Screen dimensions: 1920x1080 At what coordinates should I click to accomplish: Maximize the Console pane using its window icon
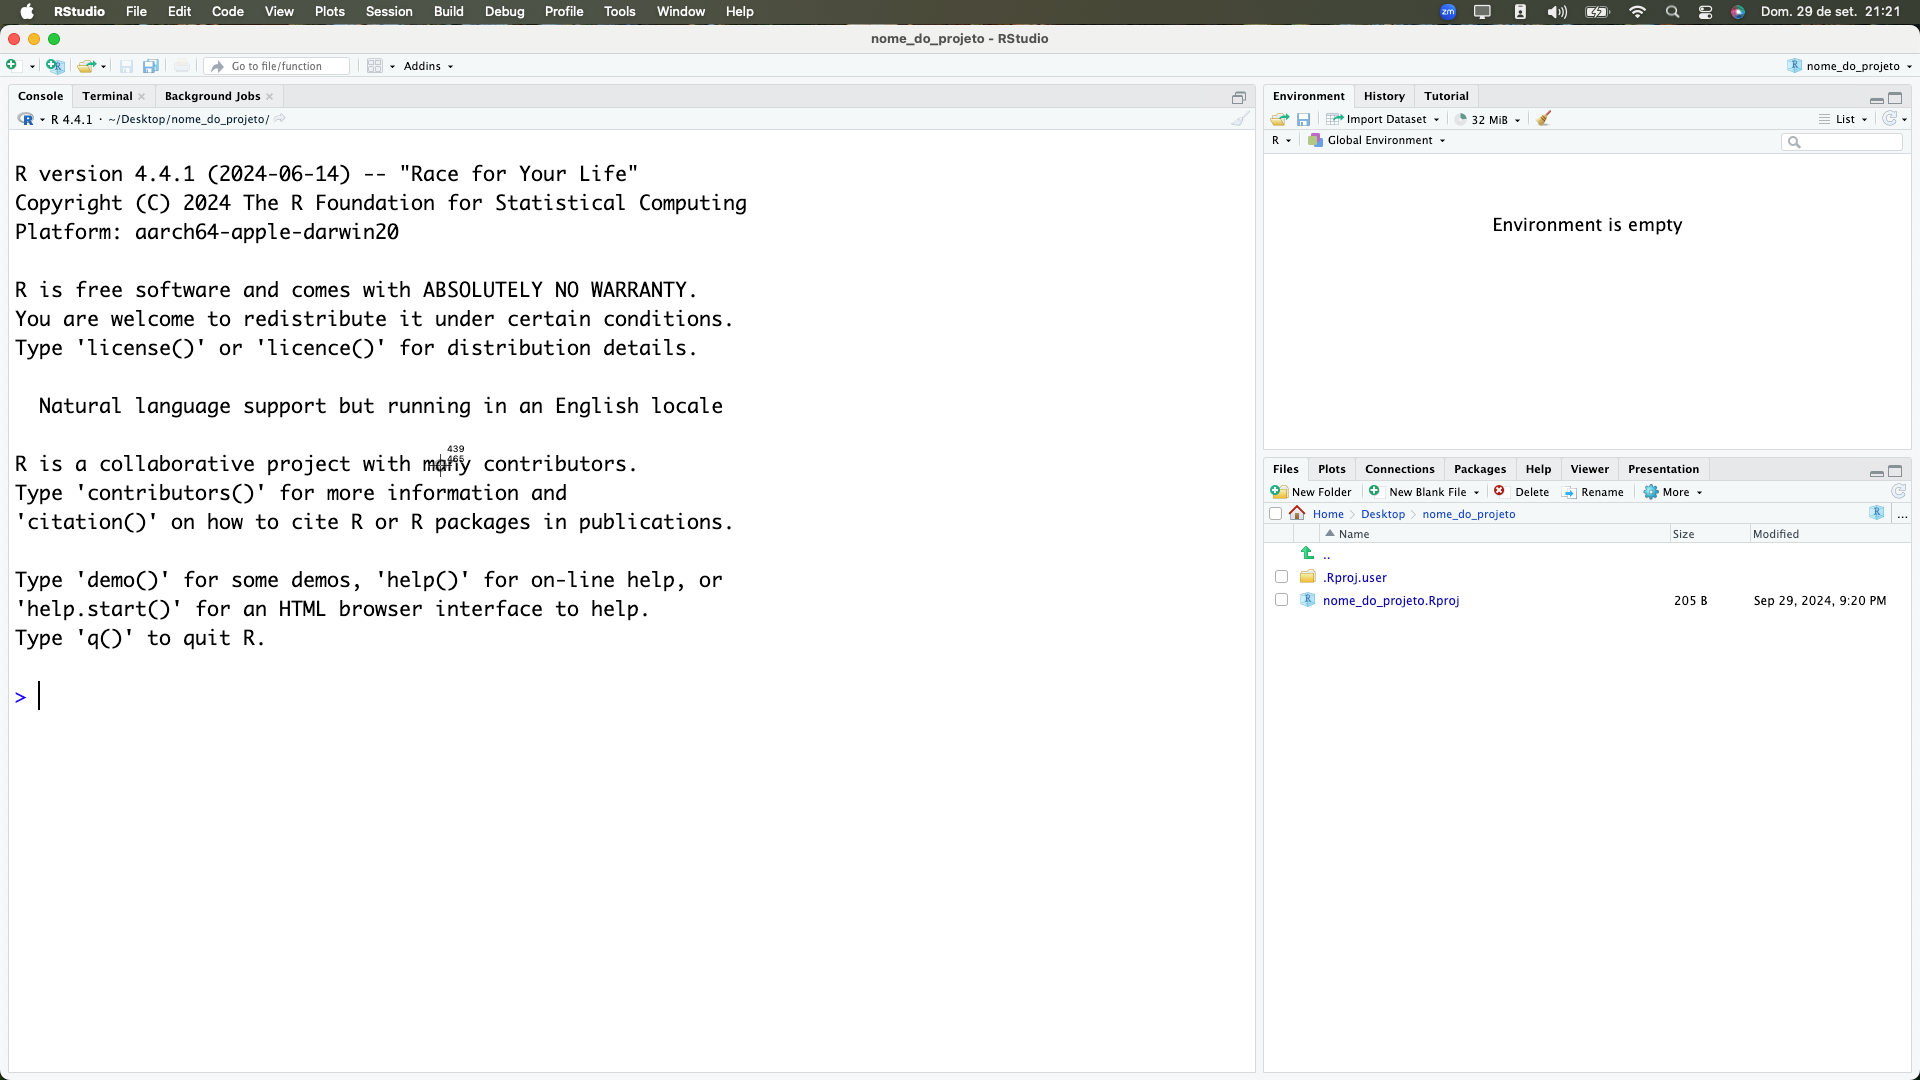[x=1239, y=97]
